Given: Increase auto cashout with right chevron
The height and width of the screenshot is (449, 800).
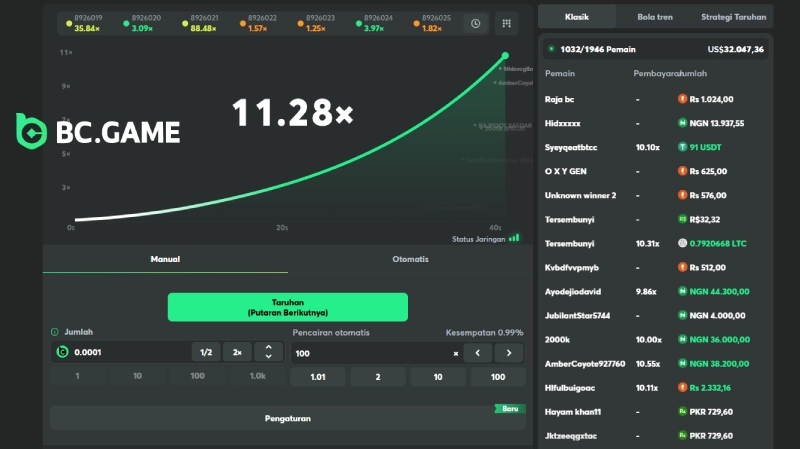Looking at the screenshot, I should click(509, 352).
